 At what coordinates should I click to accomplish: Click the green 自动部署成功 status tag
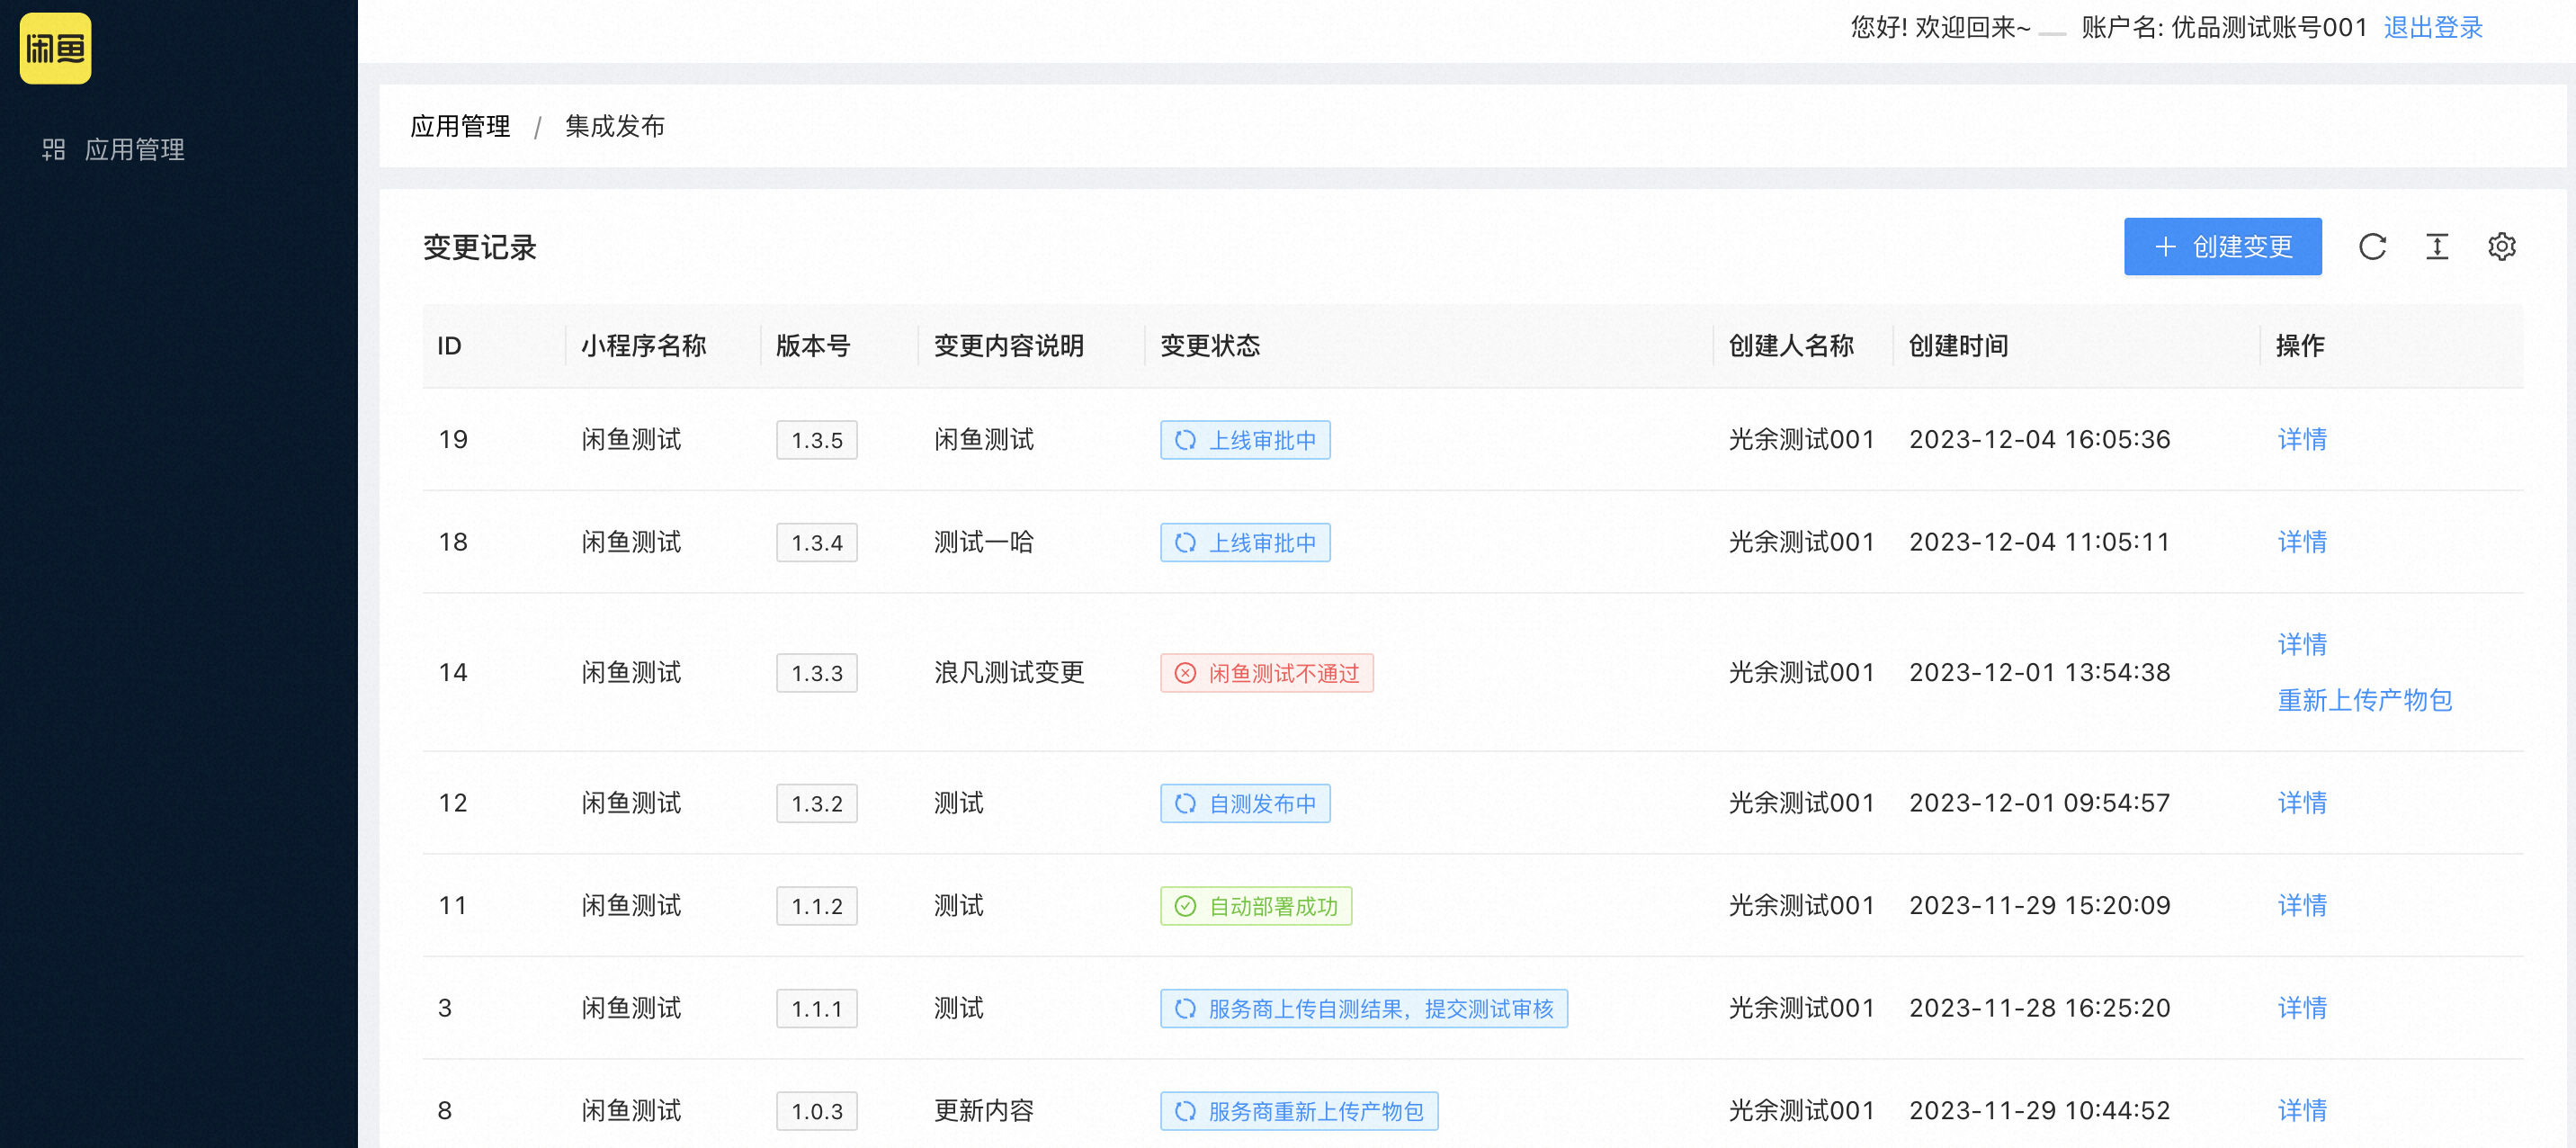coord(1255,906)
